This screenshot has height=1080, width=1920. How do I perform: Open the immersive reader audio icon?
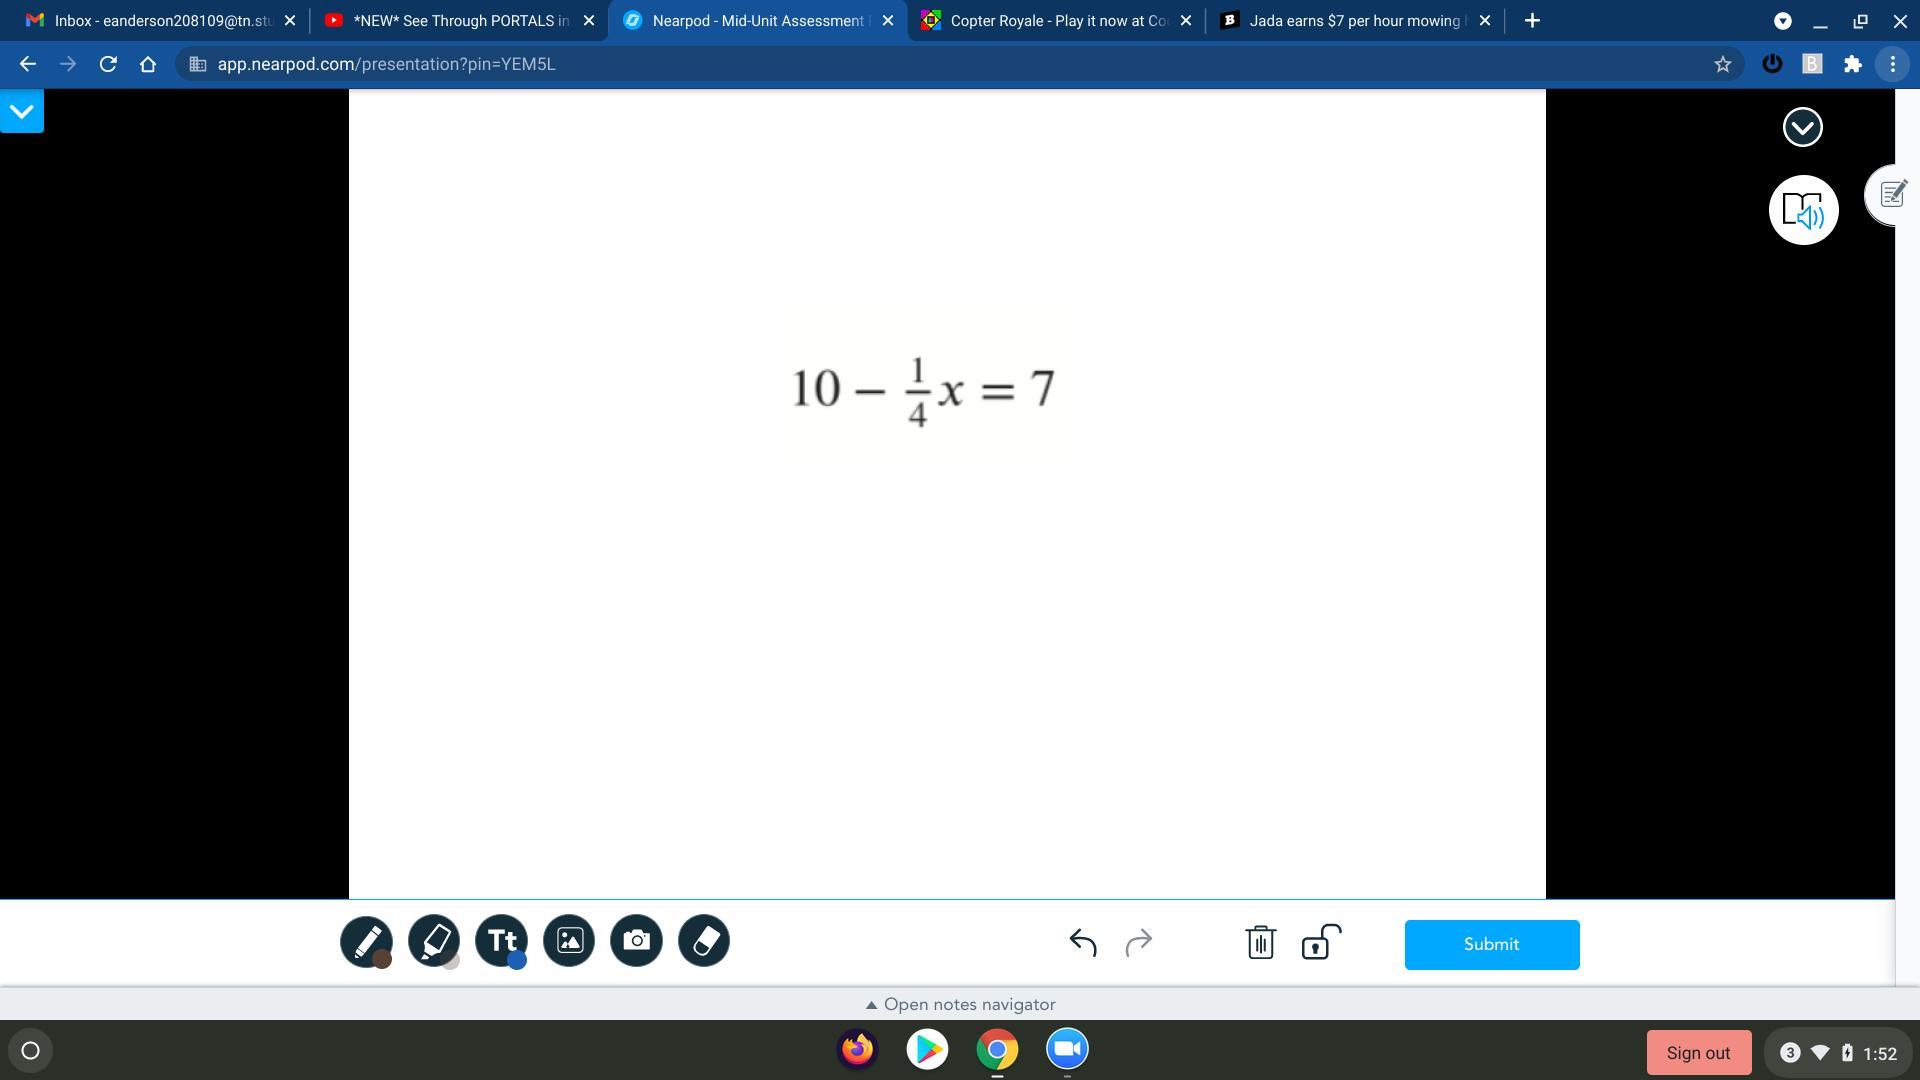click(1803, 211)
